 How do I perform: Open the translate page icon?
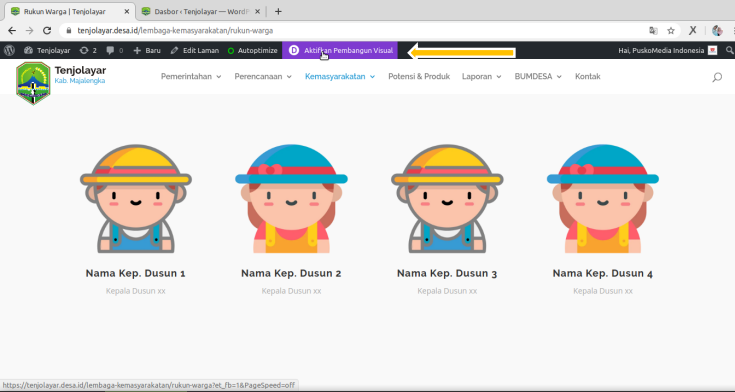click(653, 30)
